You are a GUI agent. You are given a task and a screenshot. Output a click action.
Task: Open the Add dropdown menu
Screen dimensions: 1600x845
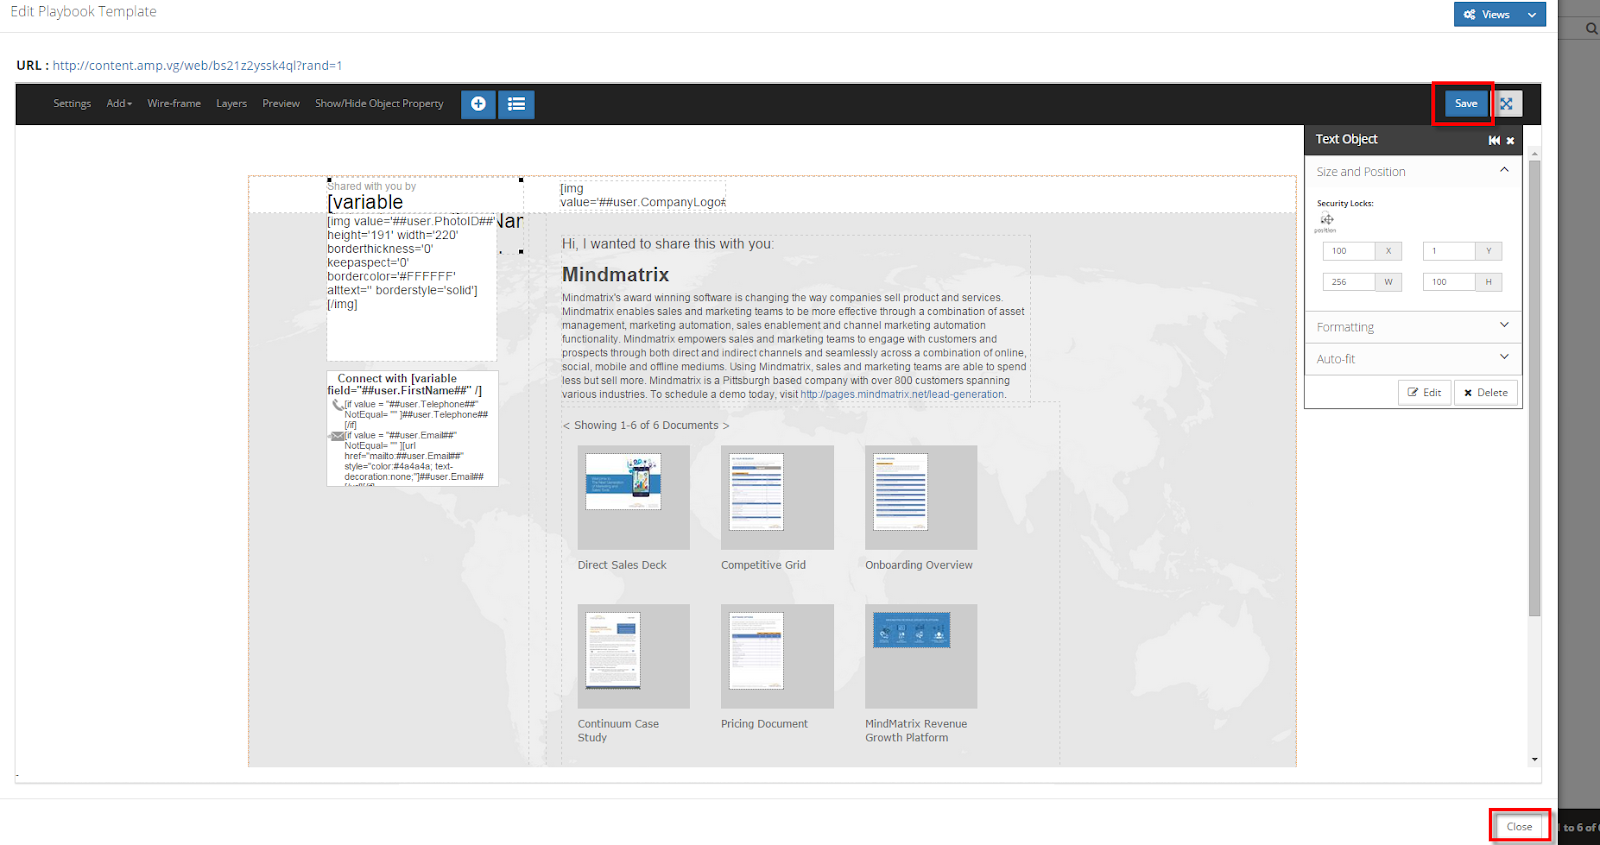(119, 104)
